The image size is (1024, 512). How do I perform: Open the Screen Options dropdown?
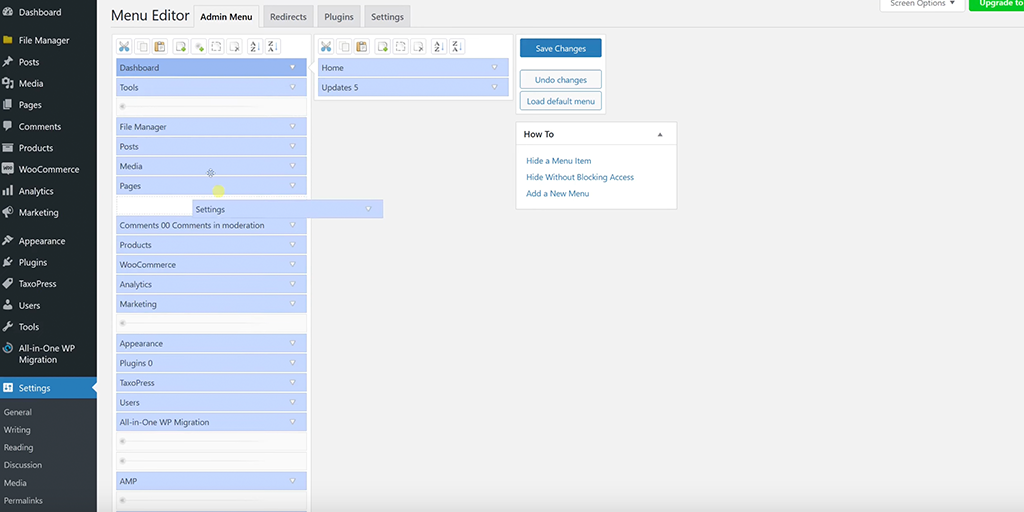coord(922,4)
